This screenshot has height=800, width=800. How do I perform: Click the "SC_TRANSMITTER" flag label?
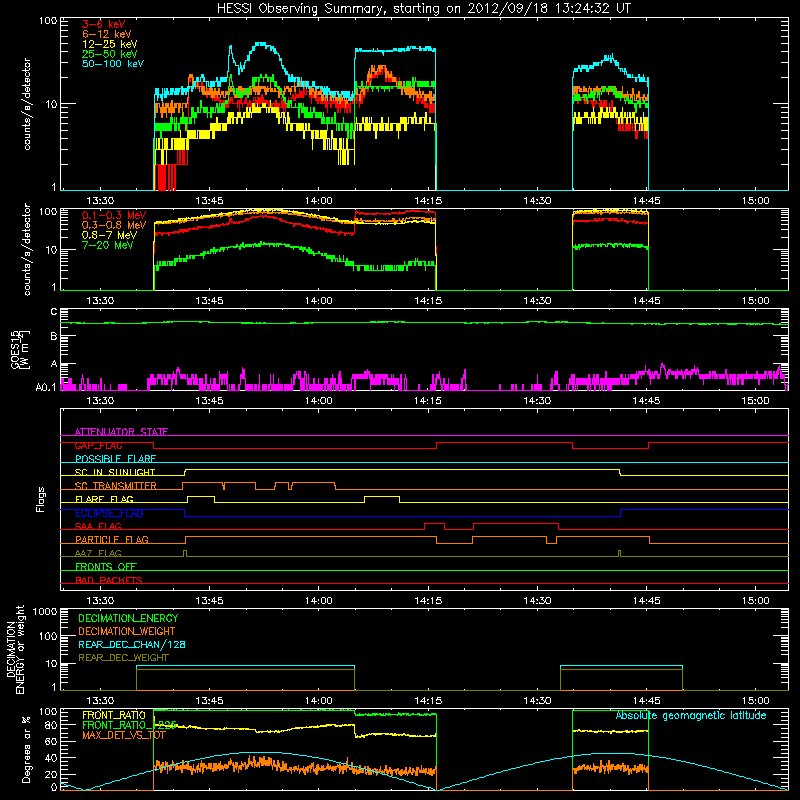(x=115, y=486)
